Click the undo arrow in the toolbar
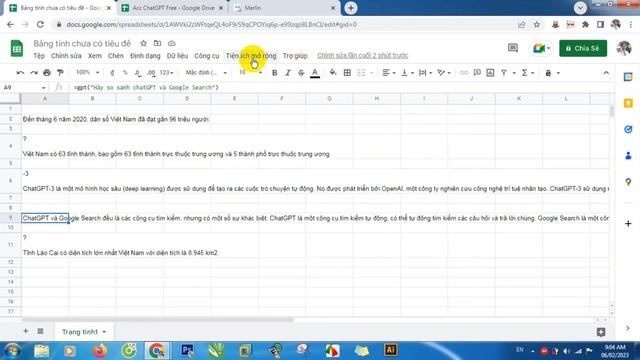This screenshot has height=360, width=640. (20, 73)
